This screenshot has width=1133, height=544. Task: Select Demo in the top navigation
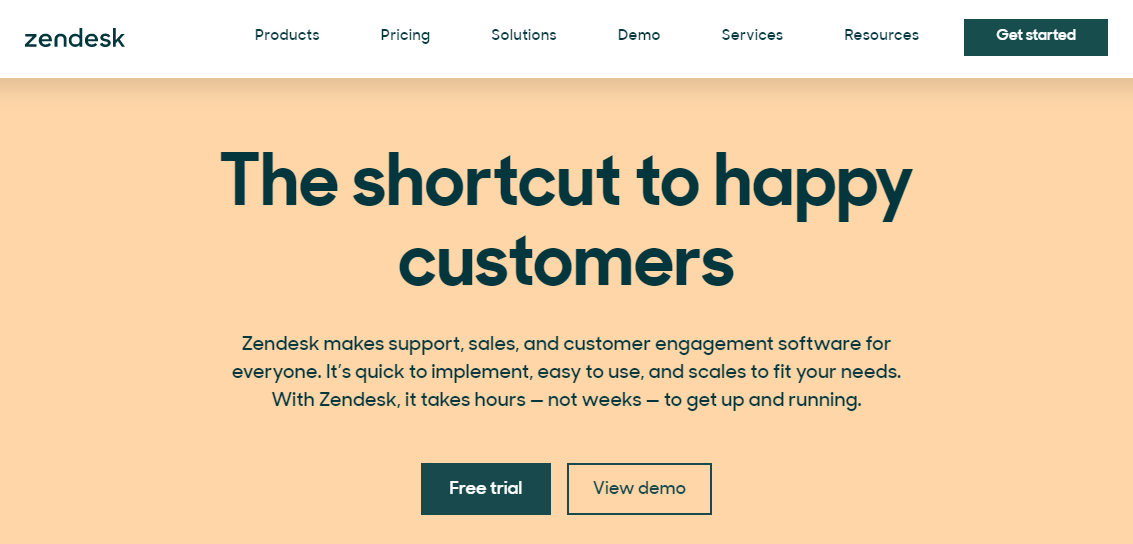click(x=639, y=35)
